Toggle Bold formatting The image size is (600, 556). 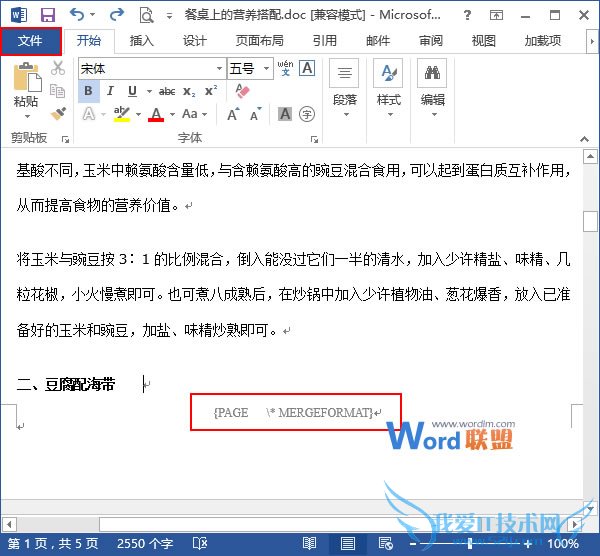(88, 91)
